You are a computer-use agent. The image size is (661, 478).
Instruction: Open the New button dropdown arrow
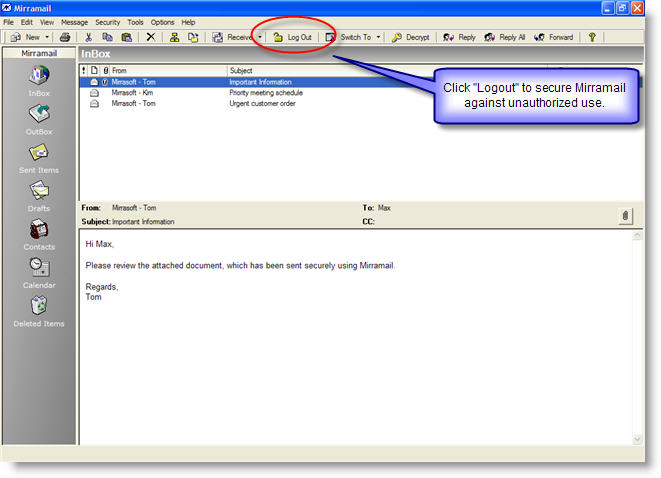click(x=47, y=37)
